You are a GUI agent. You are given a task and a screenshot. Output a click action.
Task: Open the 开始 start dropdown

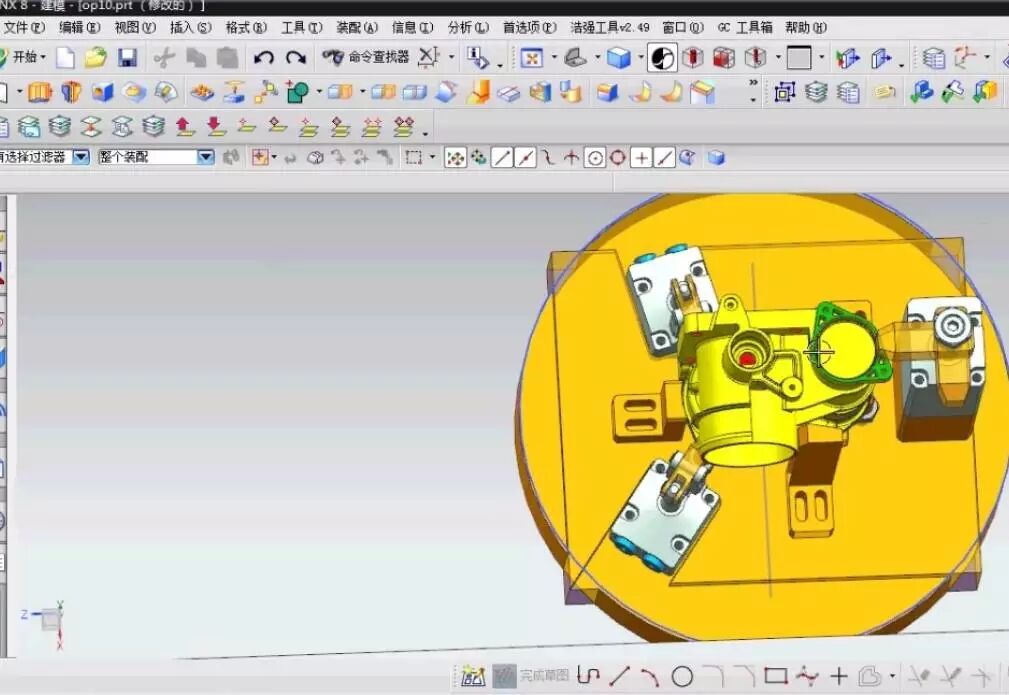[x=25, y=58]
